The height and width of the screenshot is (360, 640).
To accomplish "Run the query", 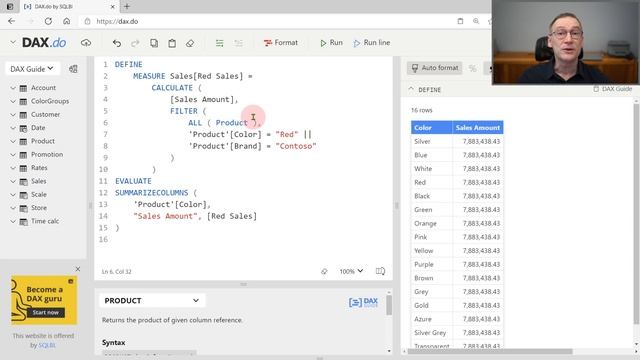I will [x=331, y=42].
